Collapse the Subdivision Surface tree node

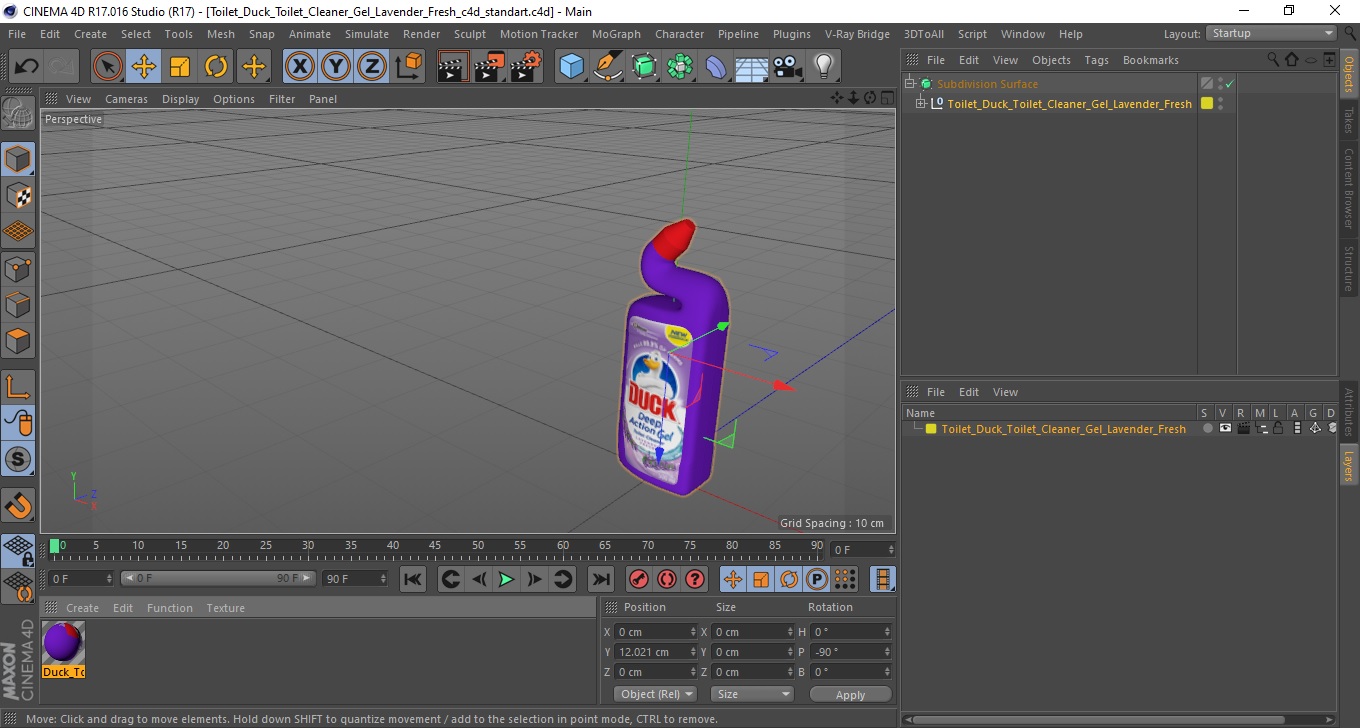pyautogui.click(x=909, y=84)
